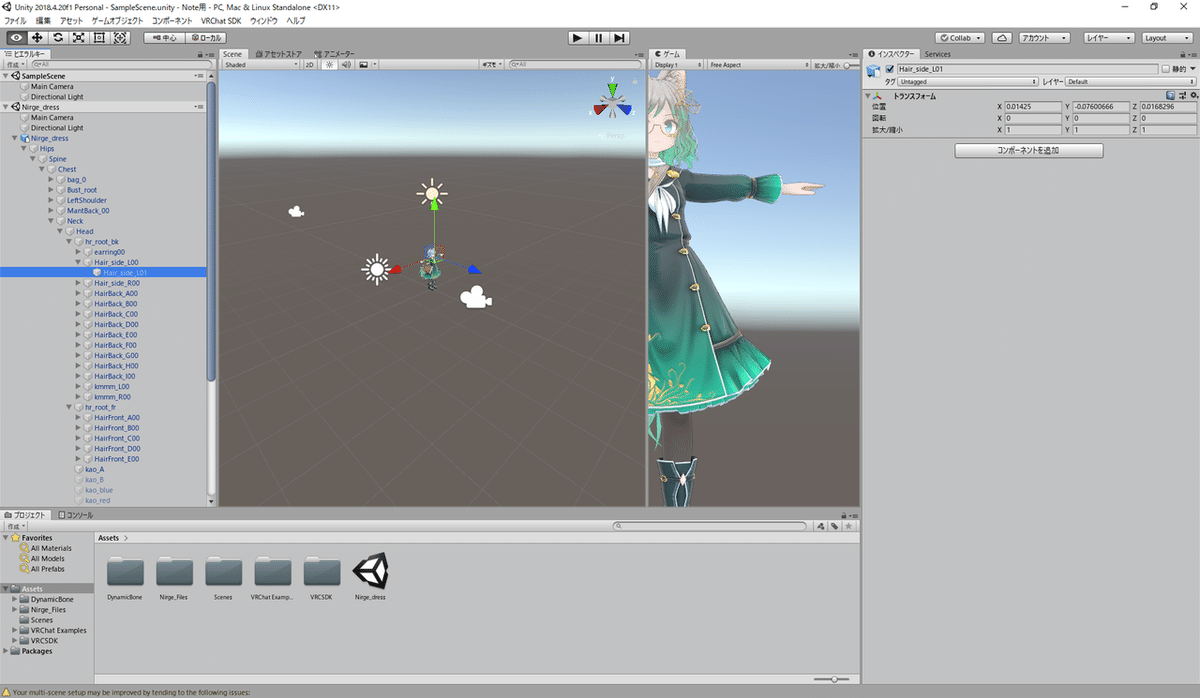Open the Layers (レイヤー) toolbar dropdown

(x=1109, y=38)
